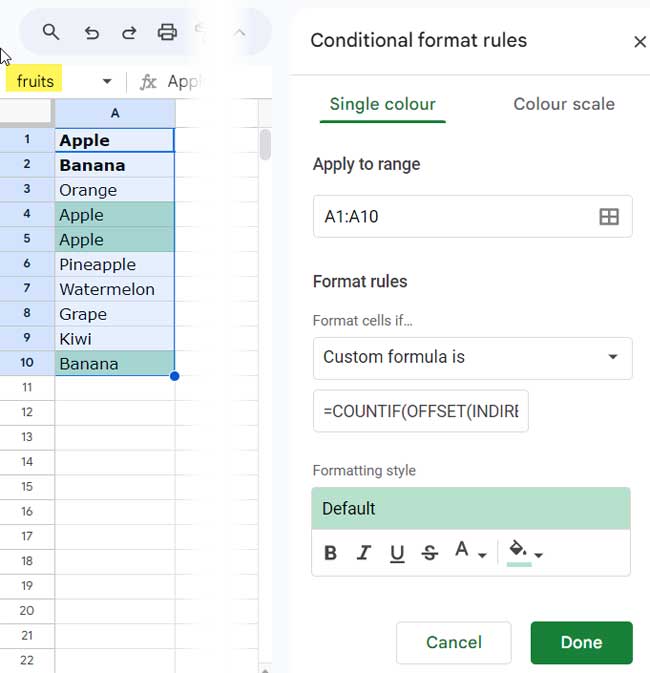Switch to the Single colour tab
650x673 pixels.
383,105
